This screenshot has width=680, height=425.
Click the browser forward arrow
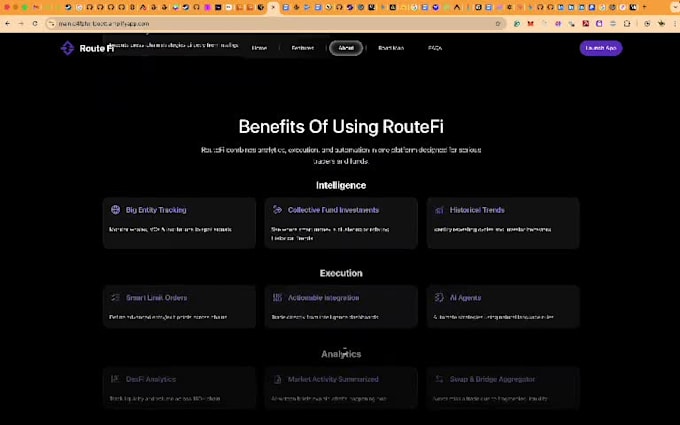21,23
